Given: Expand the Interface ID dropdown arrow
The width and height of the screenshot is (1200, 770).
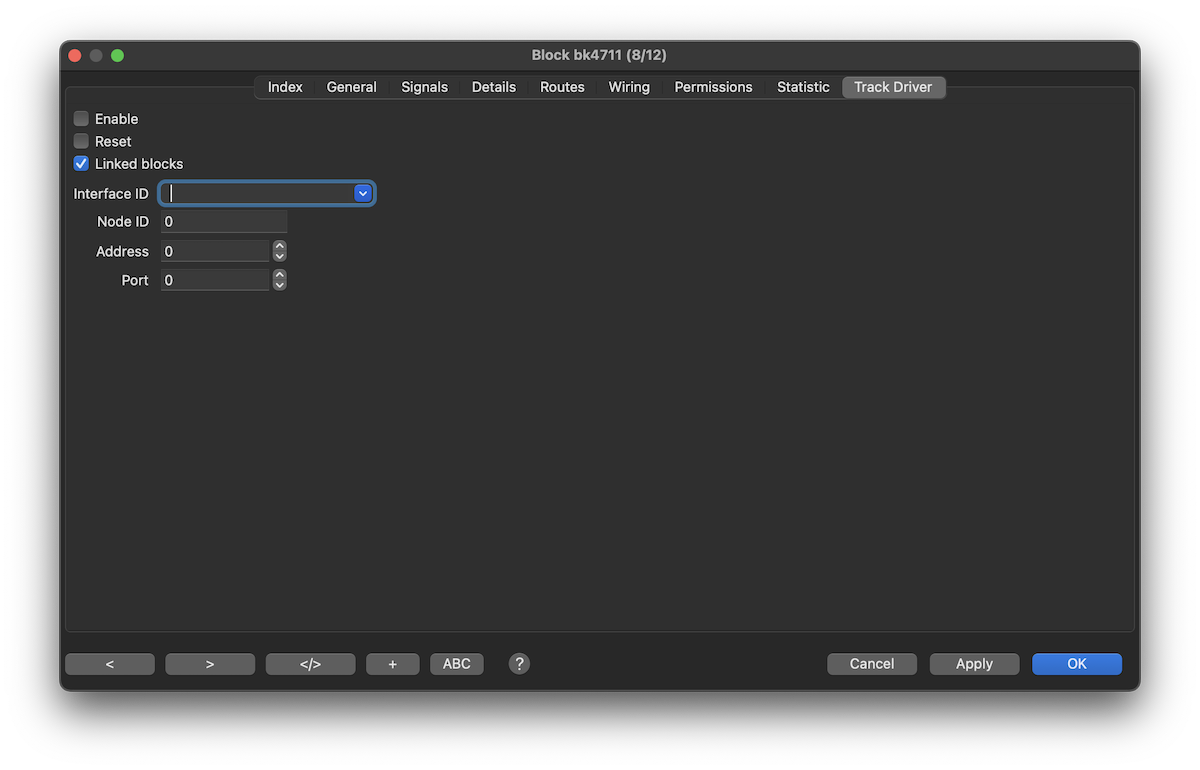Looking at the screenshot, I should (x=363, y=193).
